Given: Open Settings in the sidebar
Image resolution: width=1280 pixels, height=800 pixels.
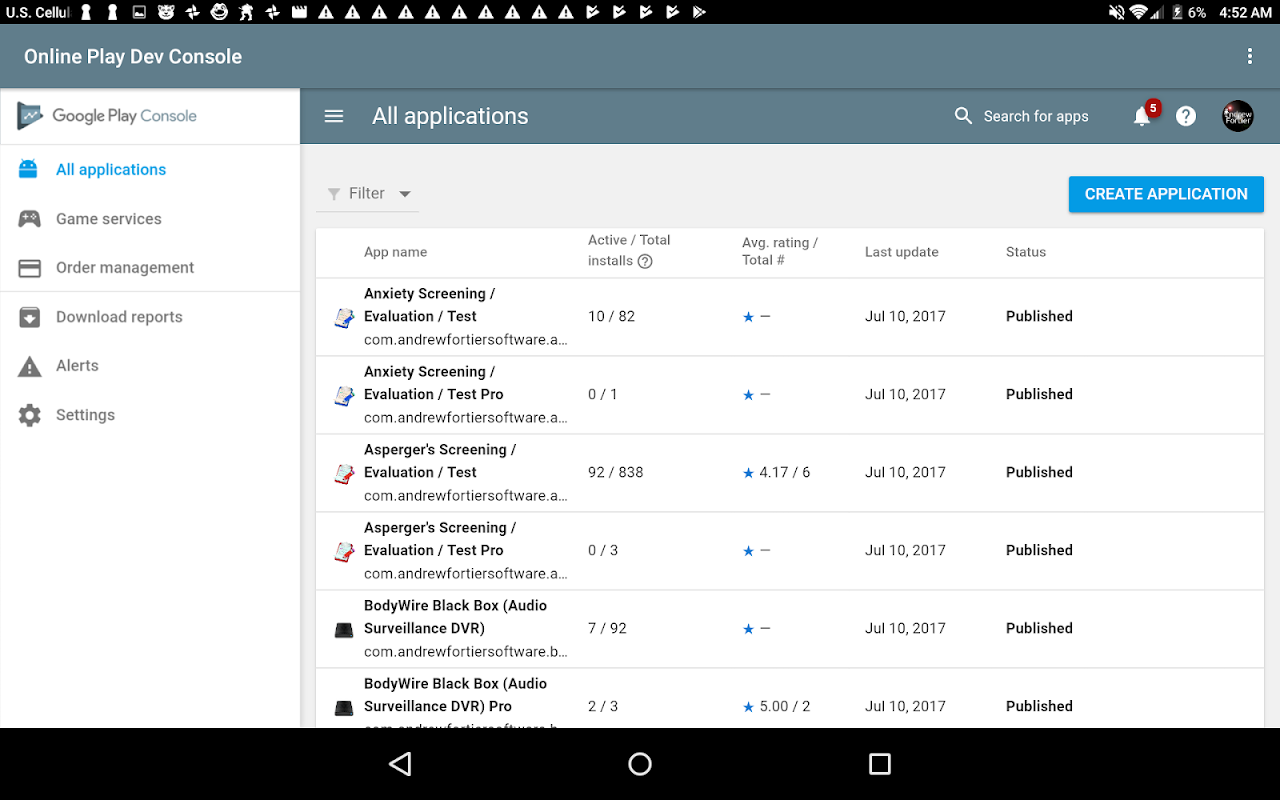Looking at the screenshot, I should pos(150,415).
